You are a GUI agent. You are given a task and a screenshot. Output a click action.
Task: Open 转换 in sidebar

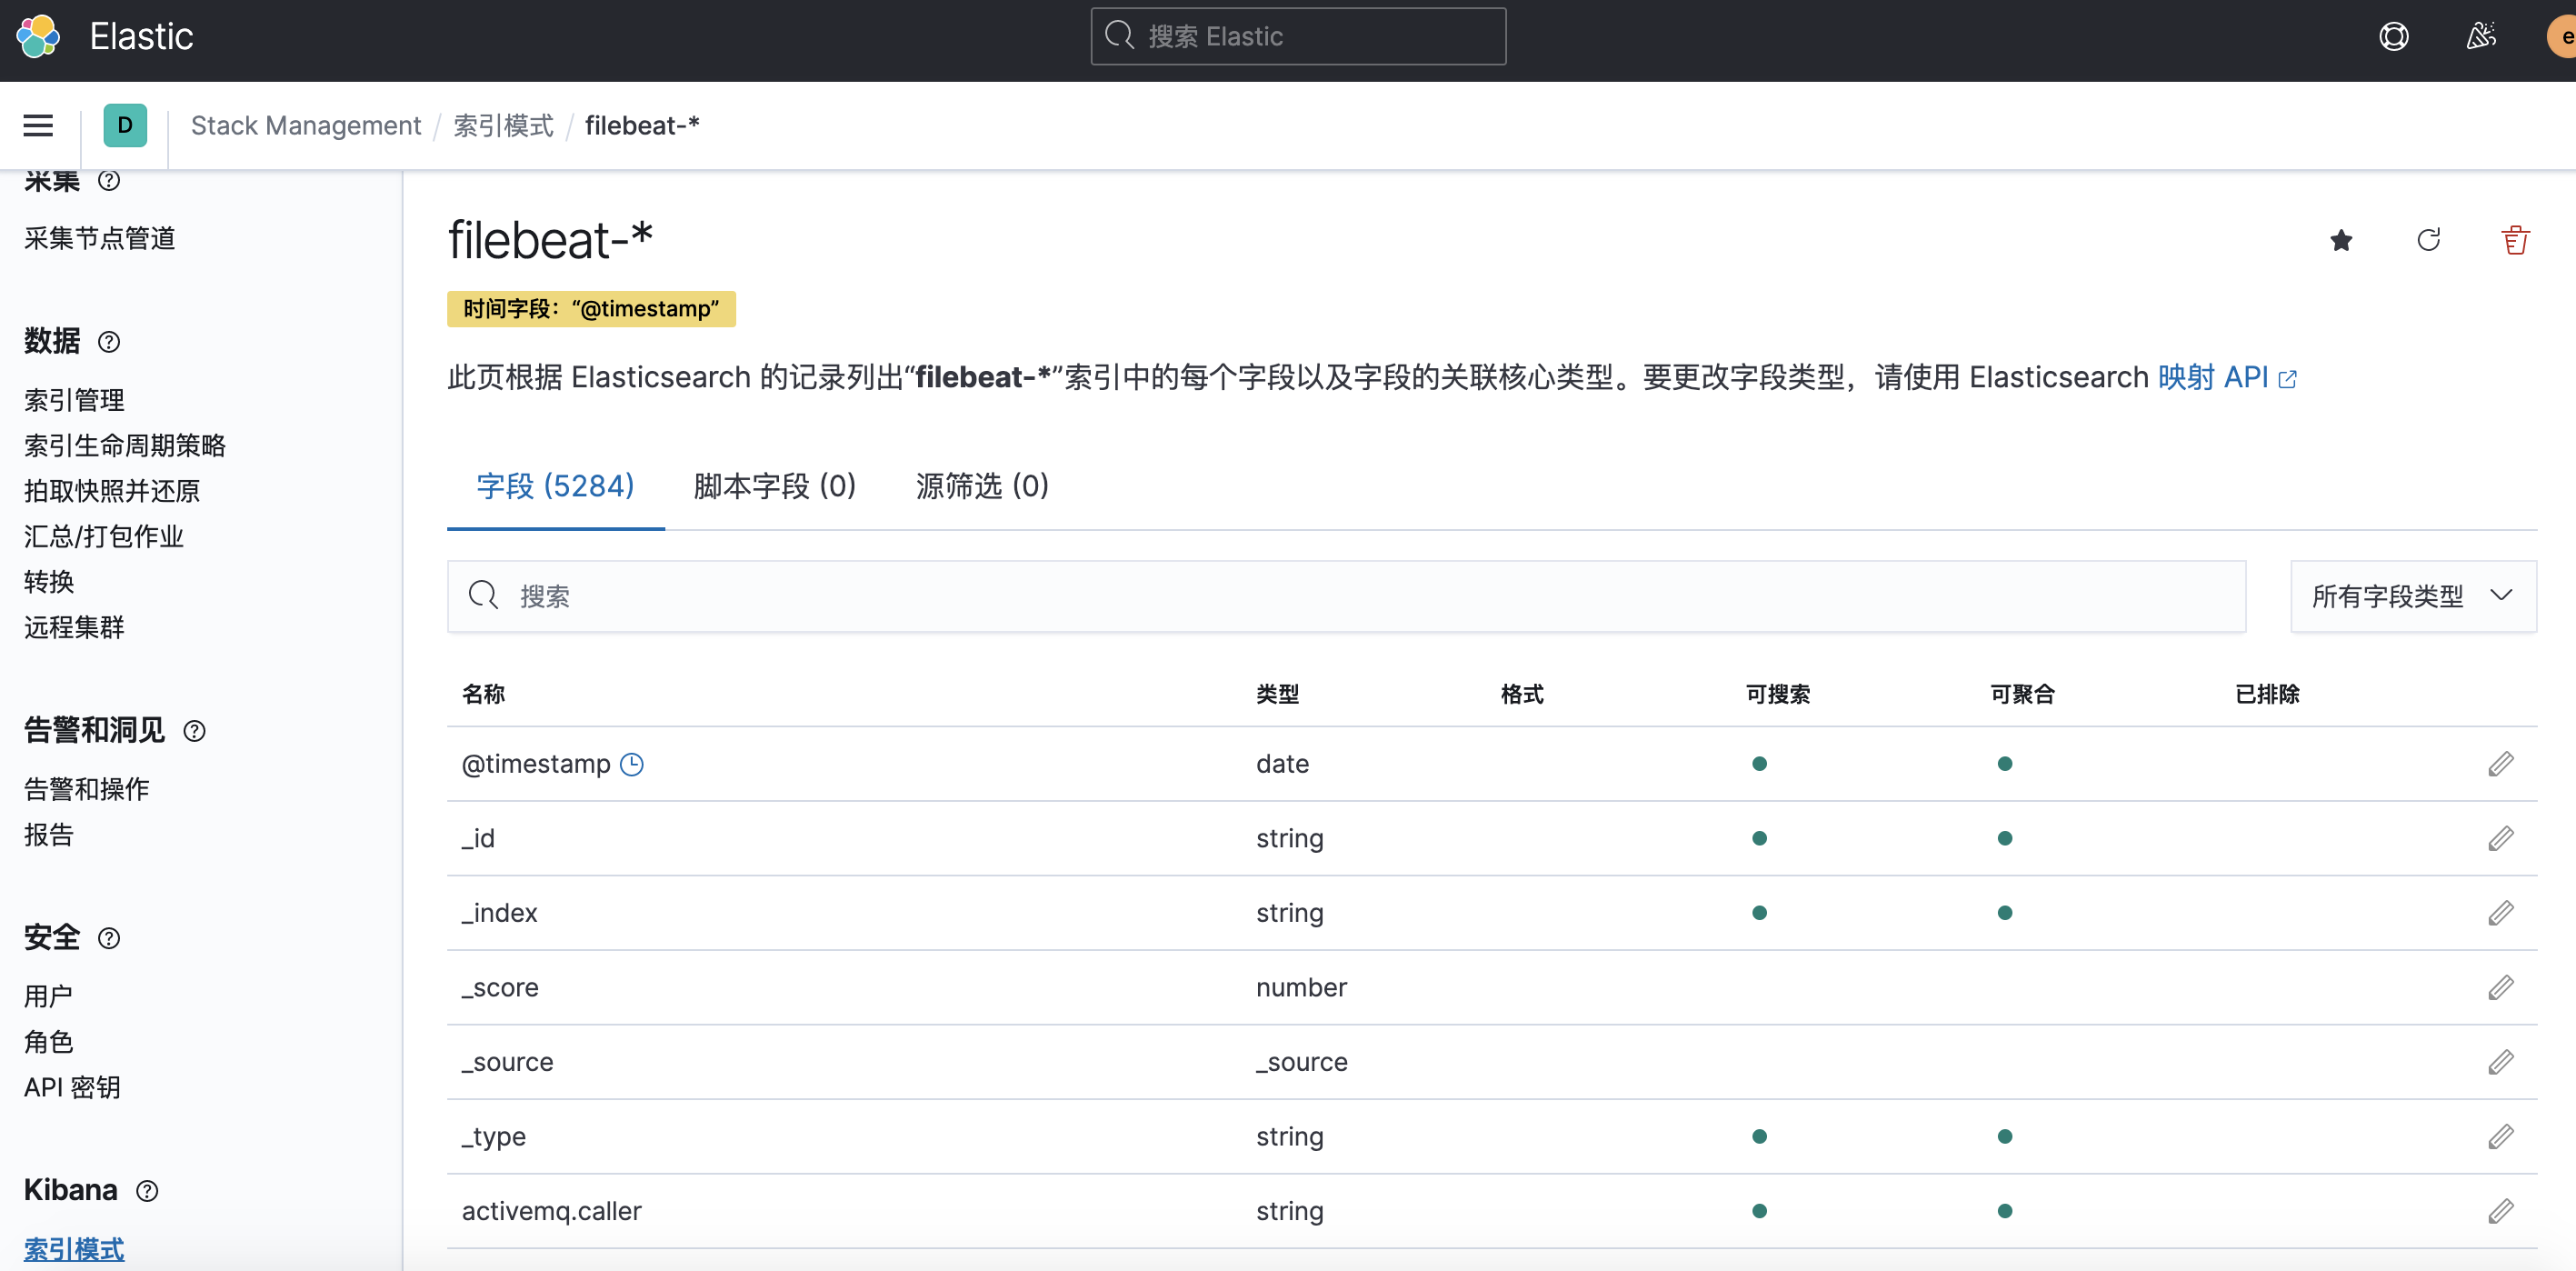[x=49, y=582]
